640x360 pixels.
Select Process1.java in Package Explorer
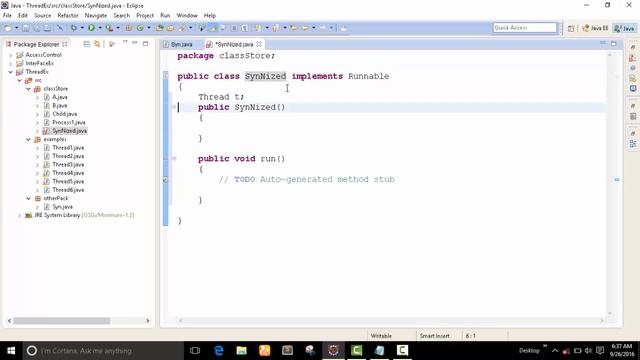click(69, 122)
